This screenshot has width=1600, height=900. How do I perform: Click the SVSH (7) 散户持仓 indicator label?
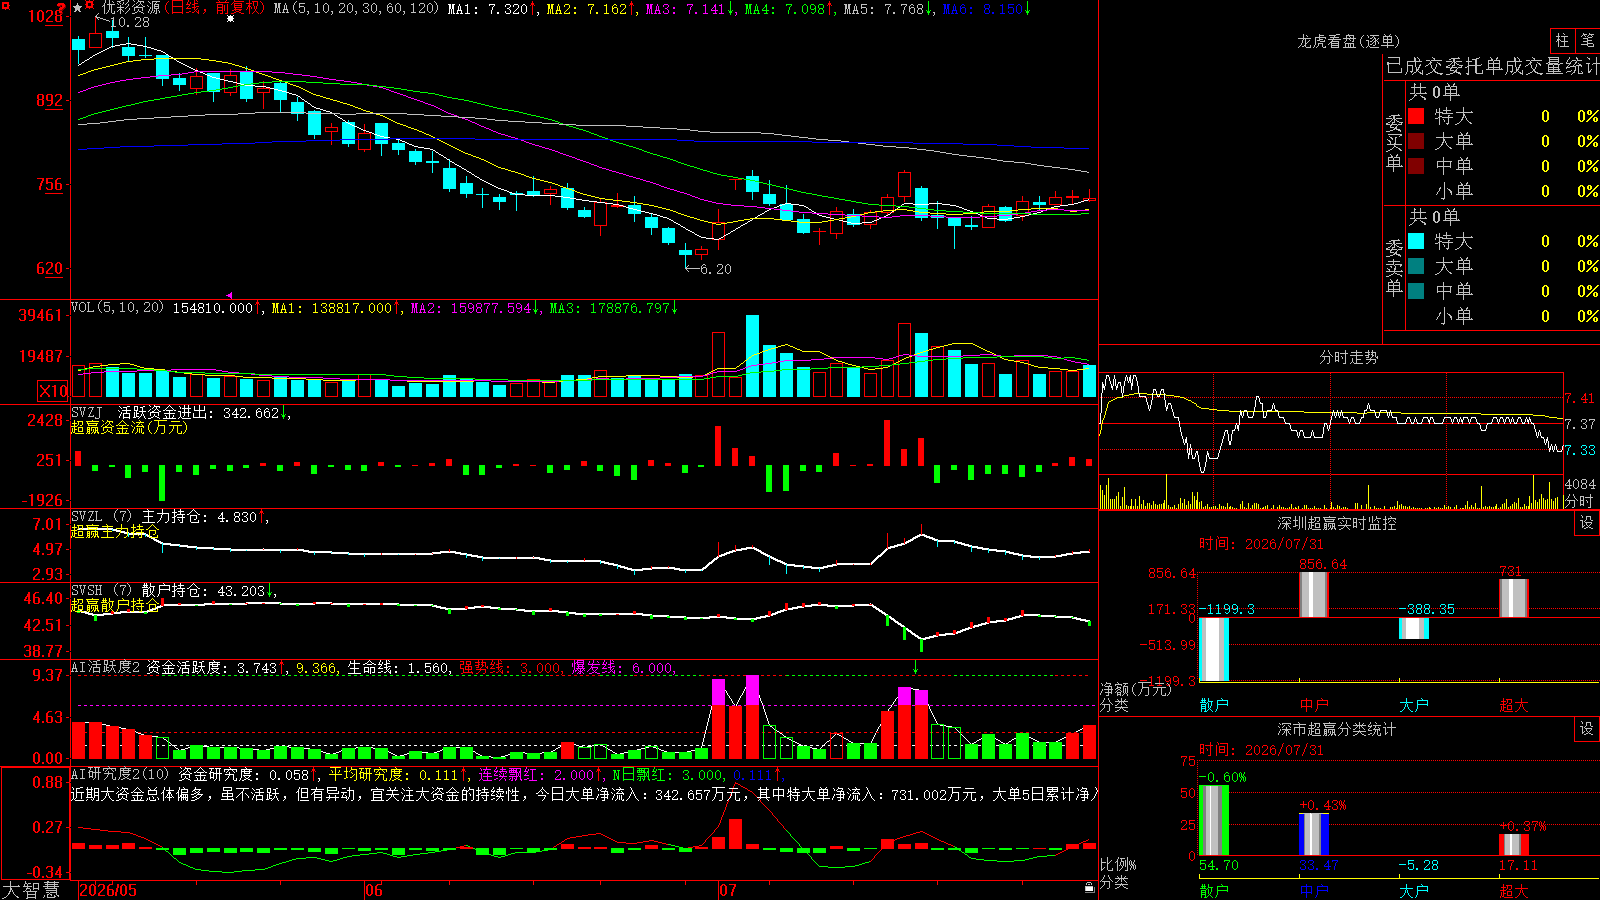point(140,591)
